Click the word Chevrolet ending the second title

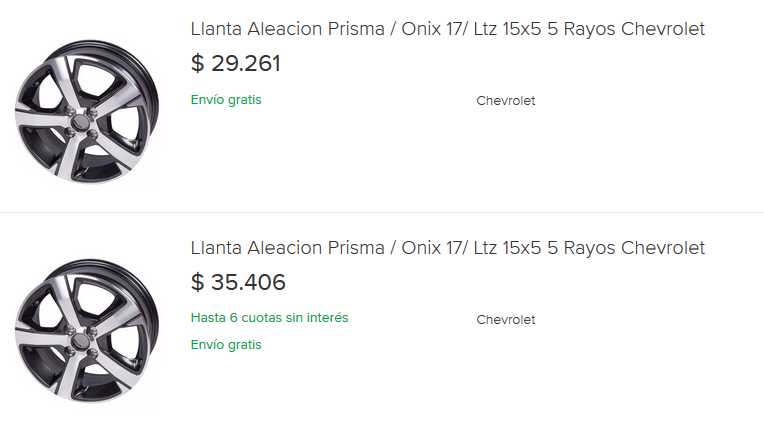663,248
